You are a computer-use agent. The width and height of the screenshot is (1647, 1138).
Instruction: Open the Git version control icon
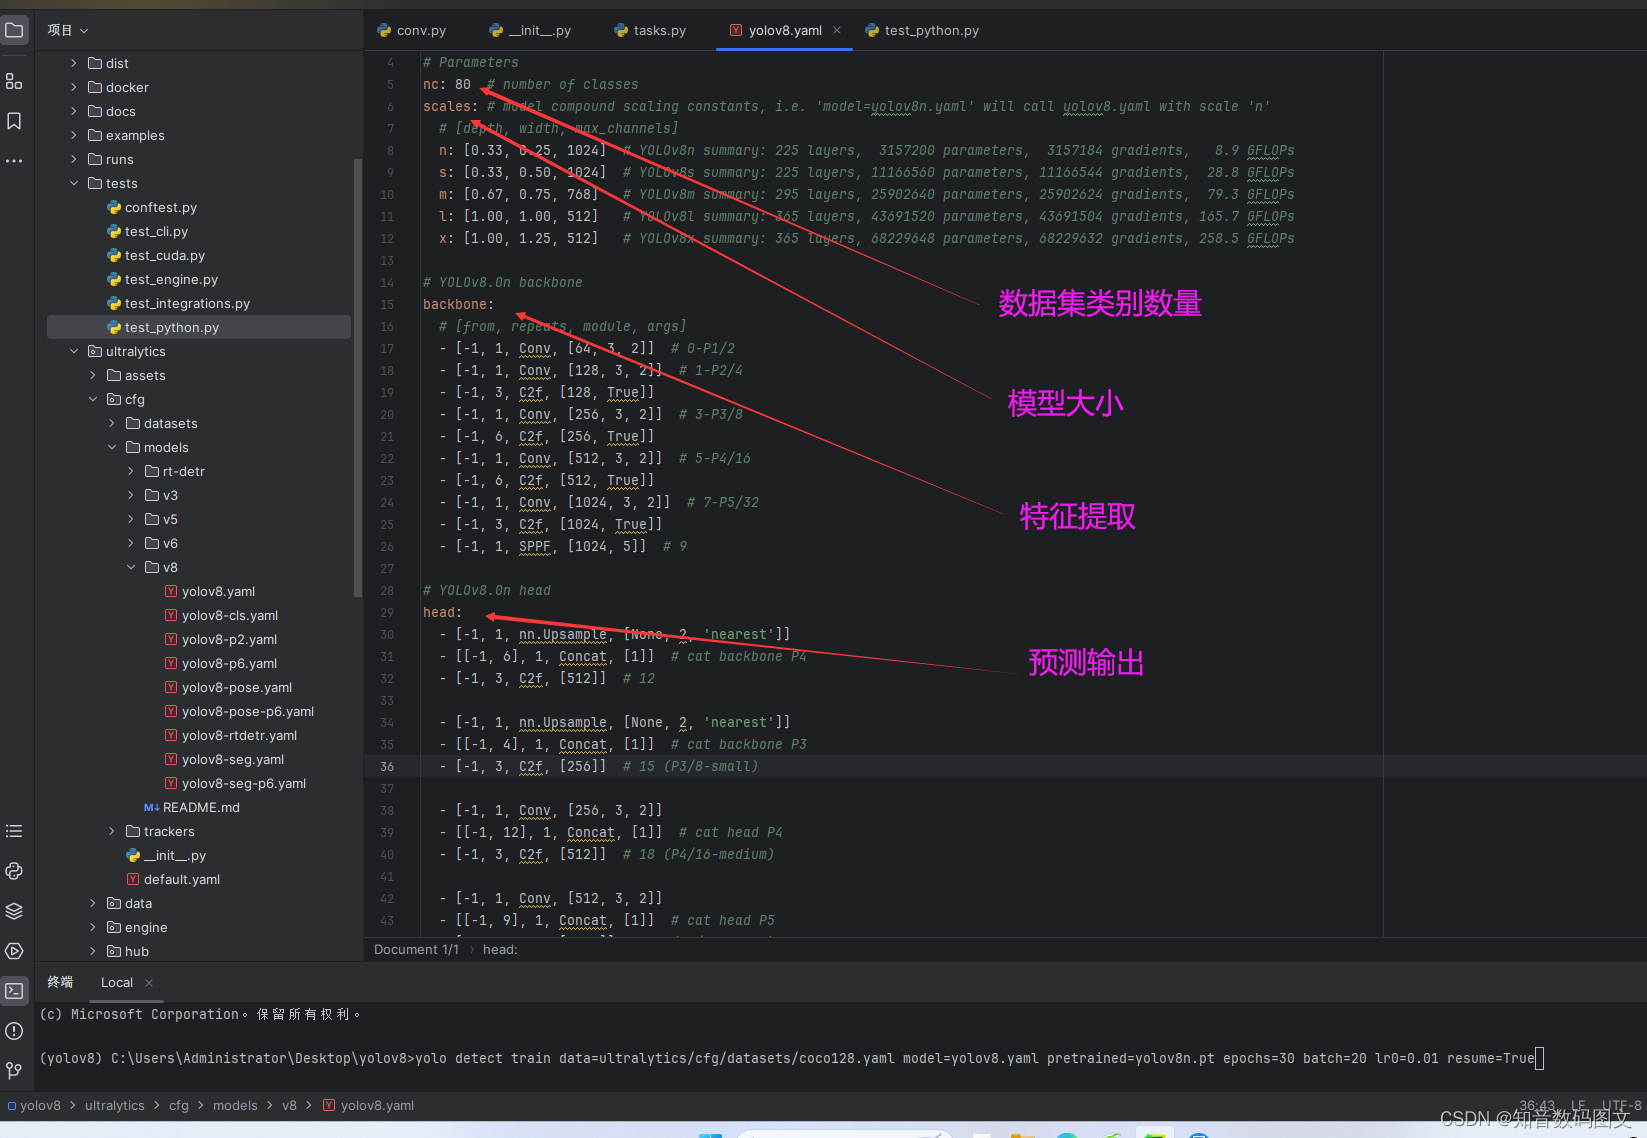click(x=14, y=1071)
